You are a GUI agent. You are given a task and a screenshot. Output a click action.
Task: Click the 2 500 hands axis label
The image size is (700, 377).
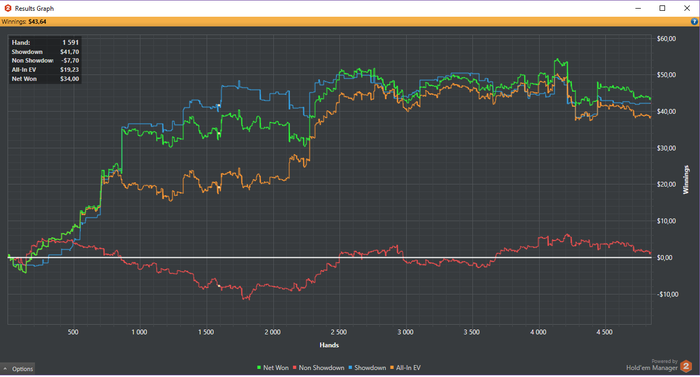click(x=339, y=332)
